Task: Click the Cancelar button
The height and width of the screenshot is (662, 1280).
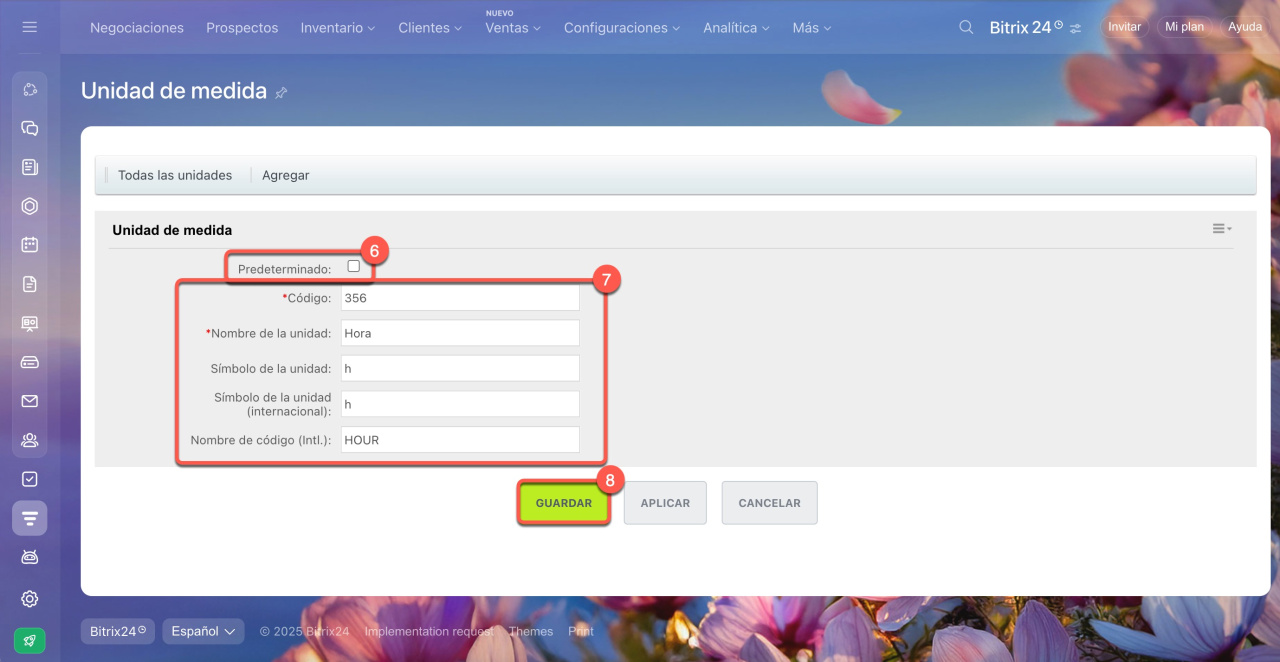Action: [769, 503]
